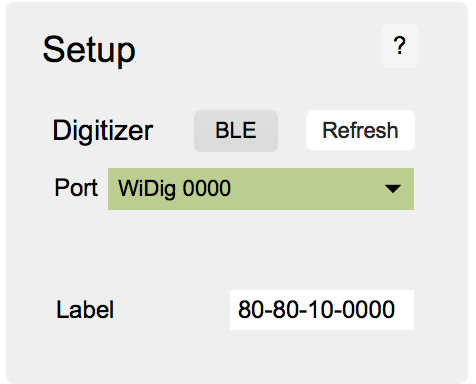
Task: Toggle the BLE connection mode
Action: pos(236,131)
